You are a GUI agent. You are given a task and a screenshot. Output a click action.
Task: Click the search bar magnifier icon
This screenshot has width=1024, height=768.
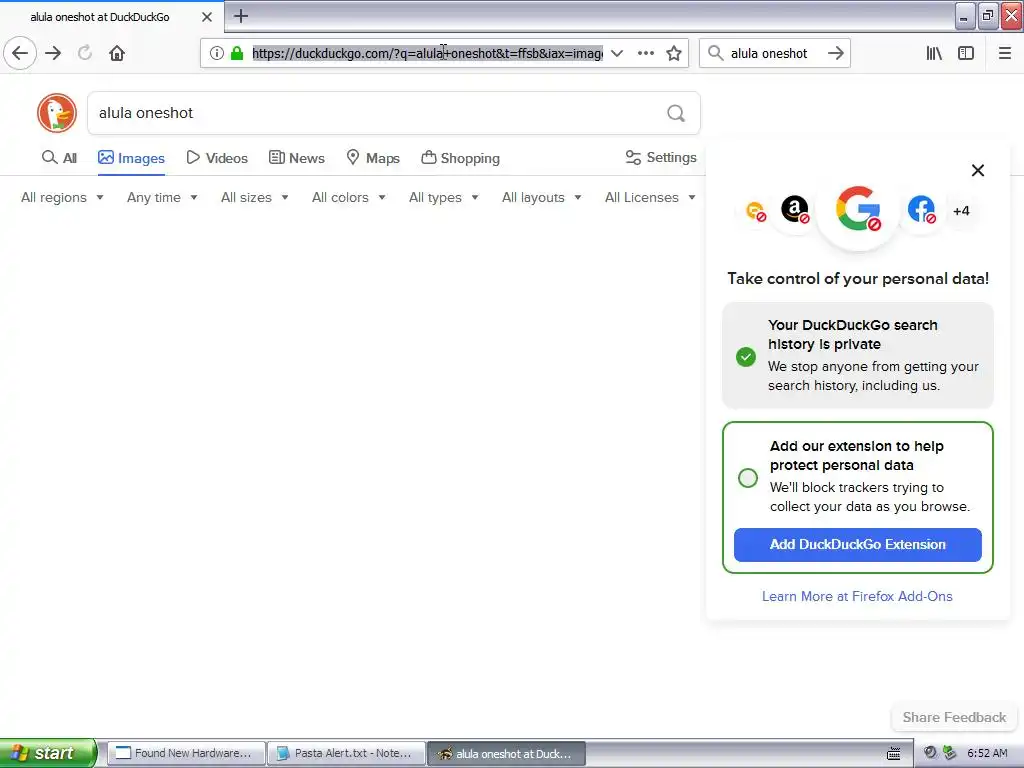tap(715, 53)
